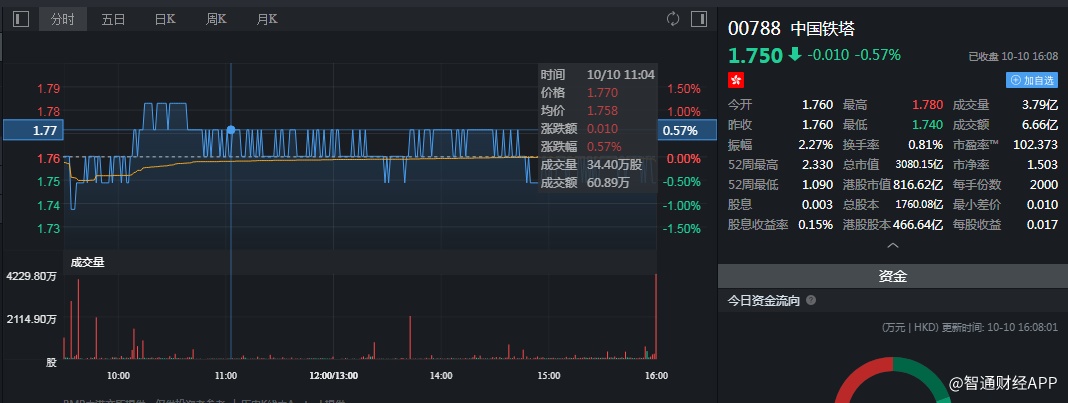The image size is (1068, 403).
Task: Click the 4229.80万 volume axis label
Action: (31, 276)
